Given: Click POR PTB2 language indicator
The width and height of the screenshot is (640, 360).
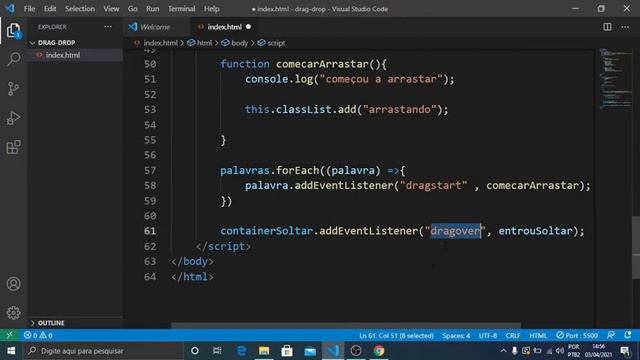Looking at the screenshot, I should (x=573, y=351).
